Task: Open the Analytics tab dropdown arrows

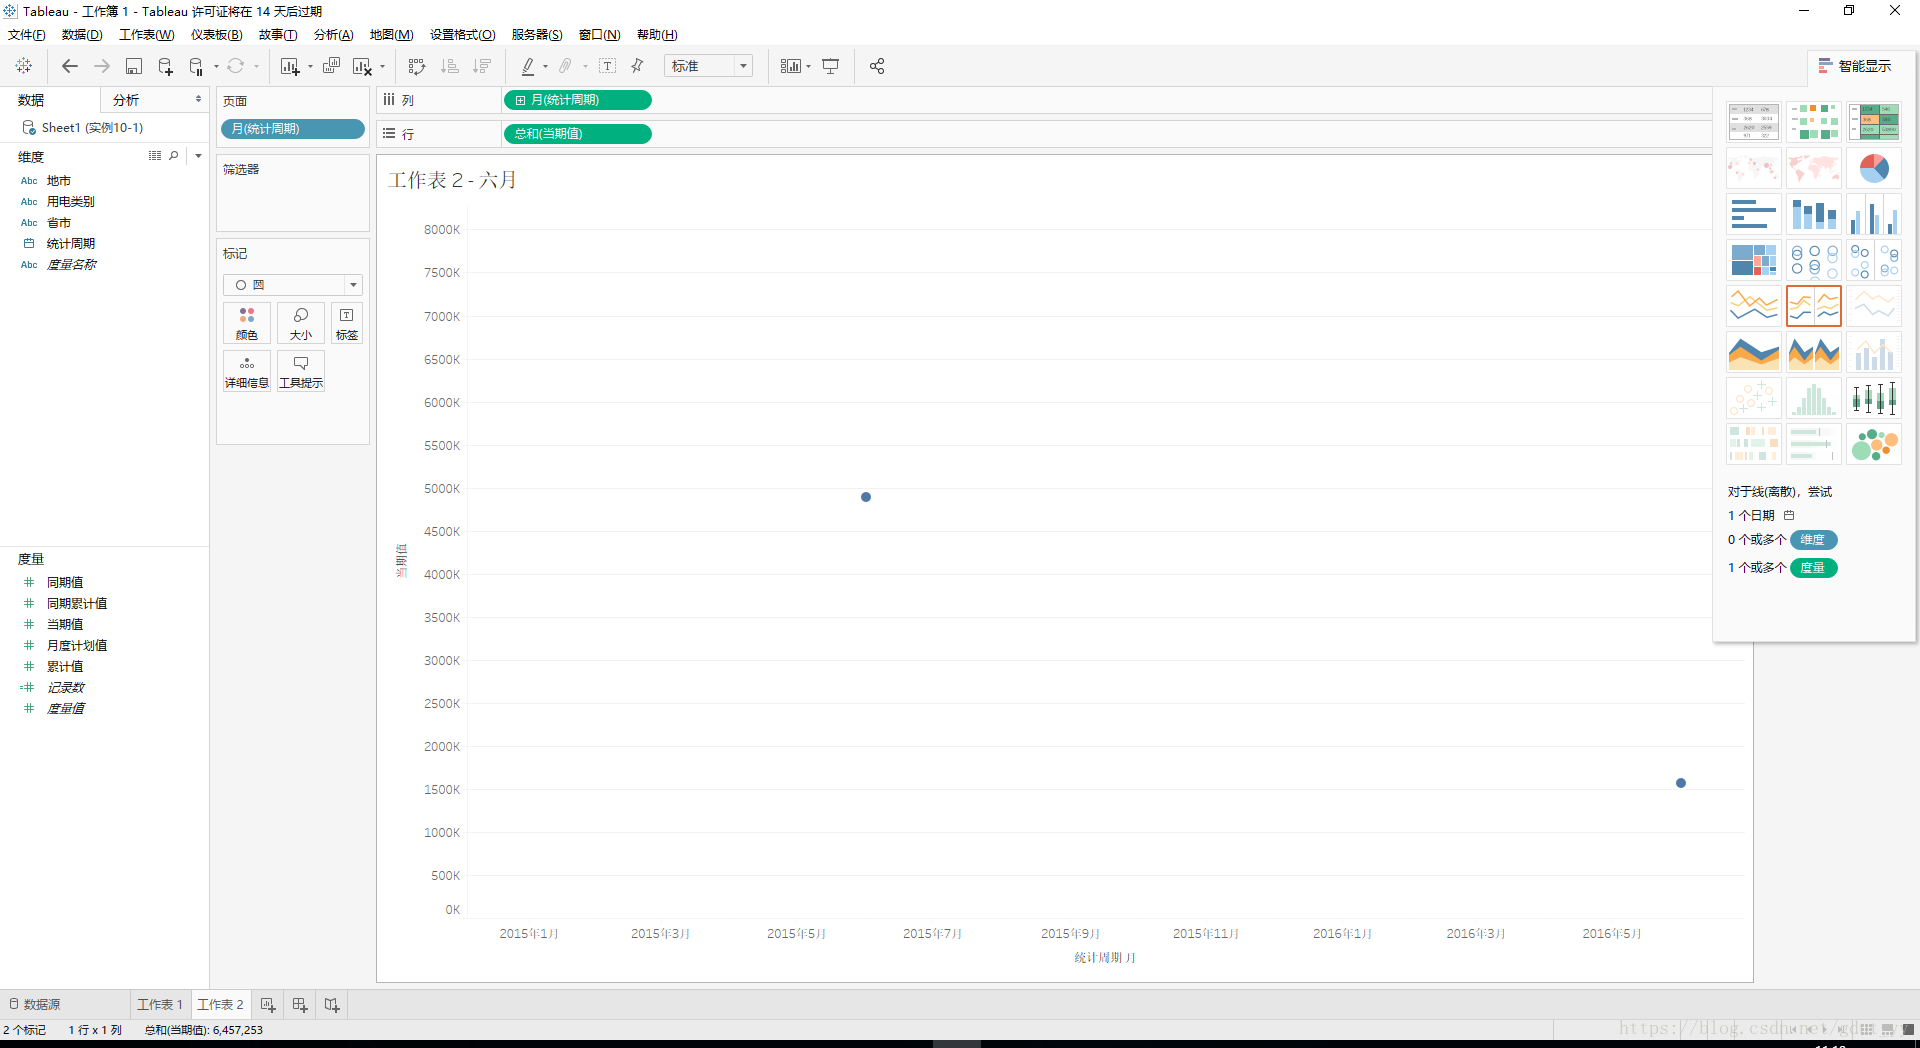Action: click(198, 99)
